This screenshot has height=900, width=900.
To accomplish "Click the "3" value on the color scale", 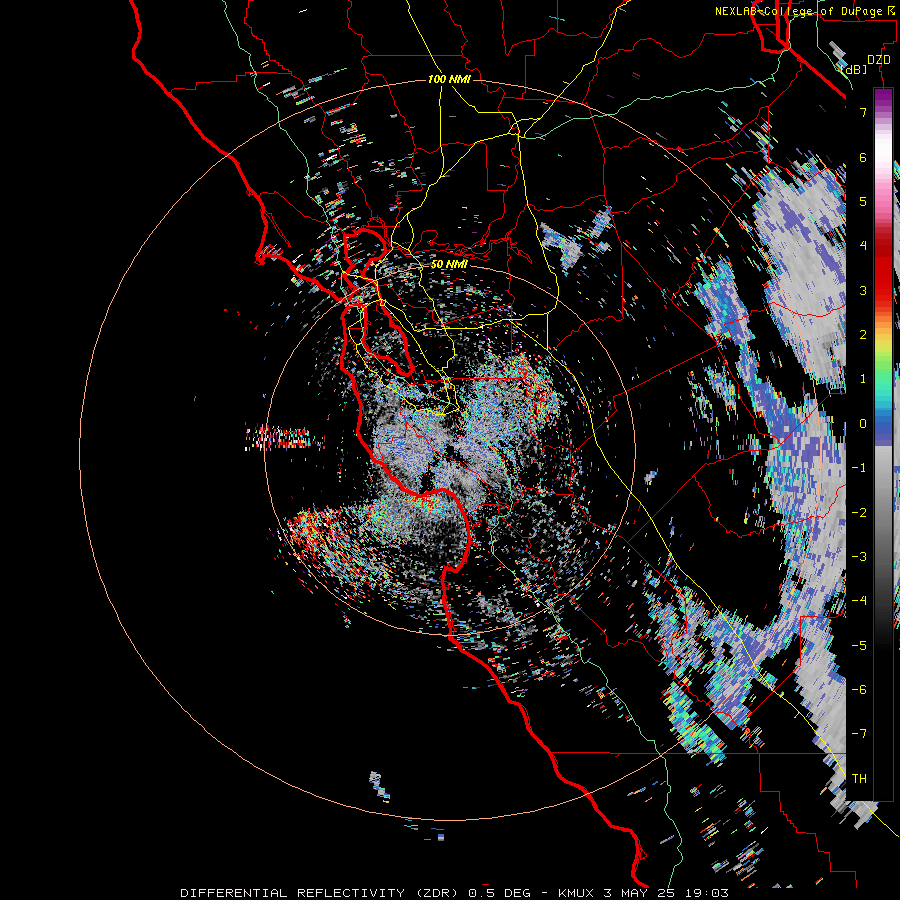I will pos(863,290).
